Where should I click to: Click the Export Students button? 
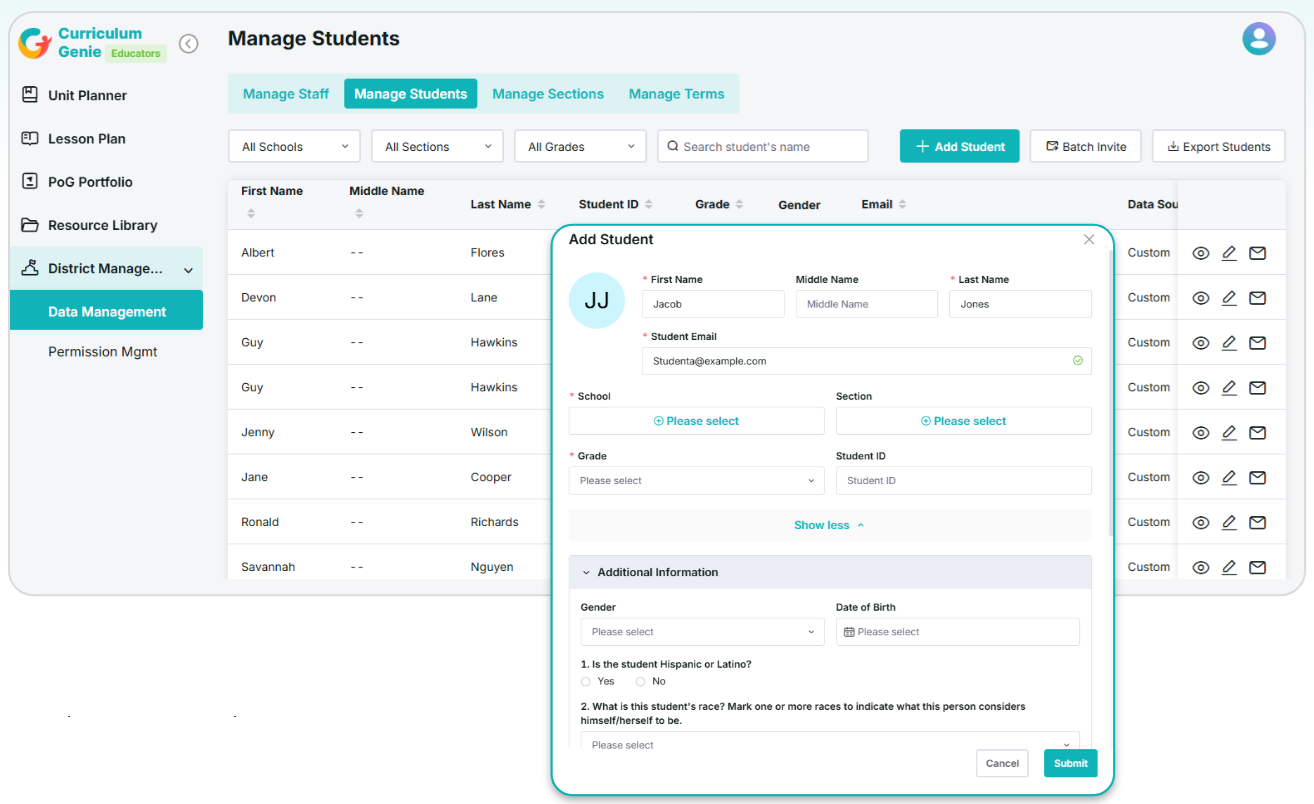tap(1219, 146)
